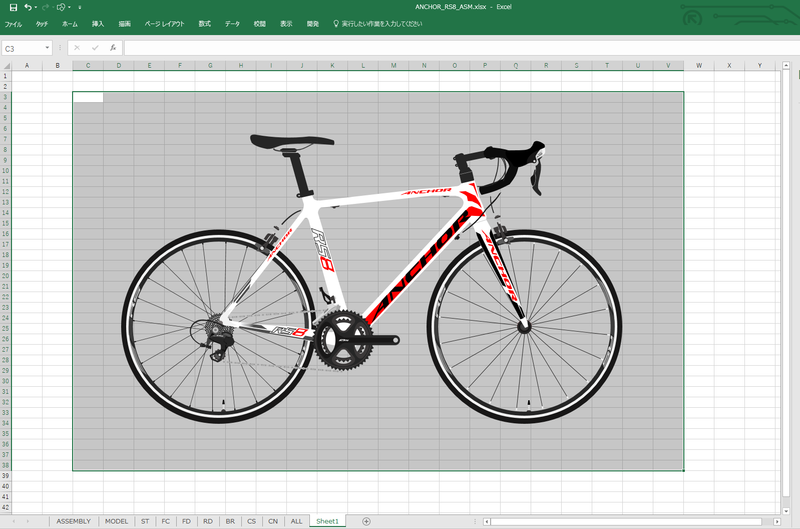Image resolution: width=800 pixels, height=529 pixels.
Task: Click the touch/mouse mode icon
Action: (x=61, y=7)
